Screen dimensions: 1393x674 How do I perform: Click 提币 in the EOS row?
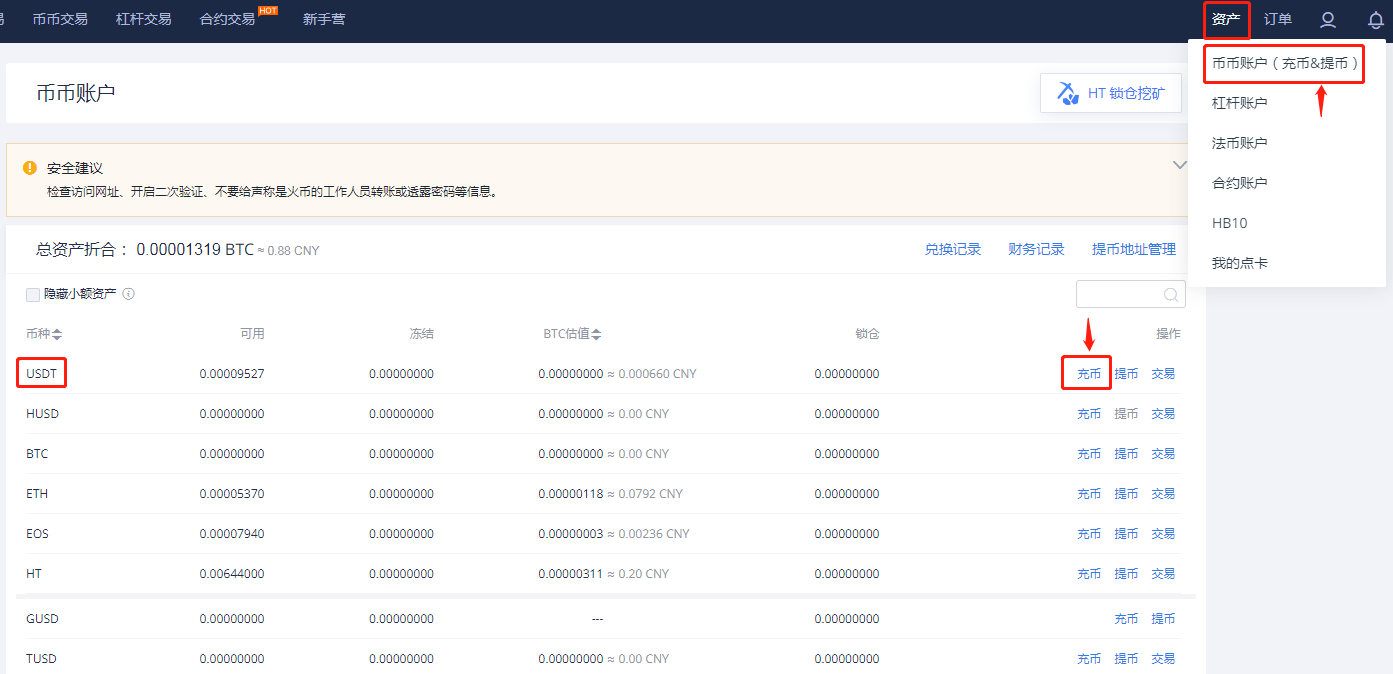[x=1126, y=534]
